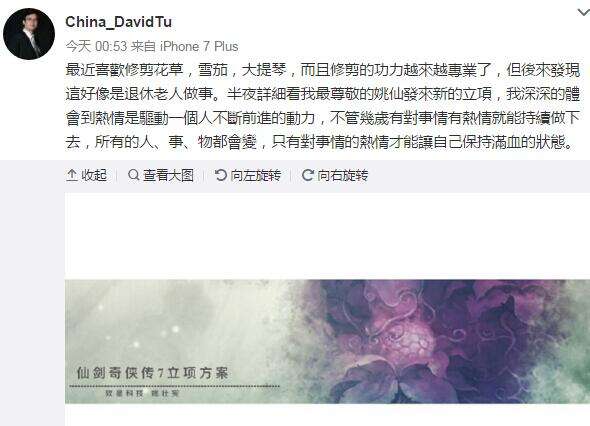
Task: Open the China_DavidTu profile avatar
Action: point(29,34)
